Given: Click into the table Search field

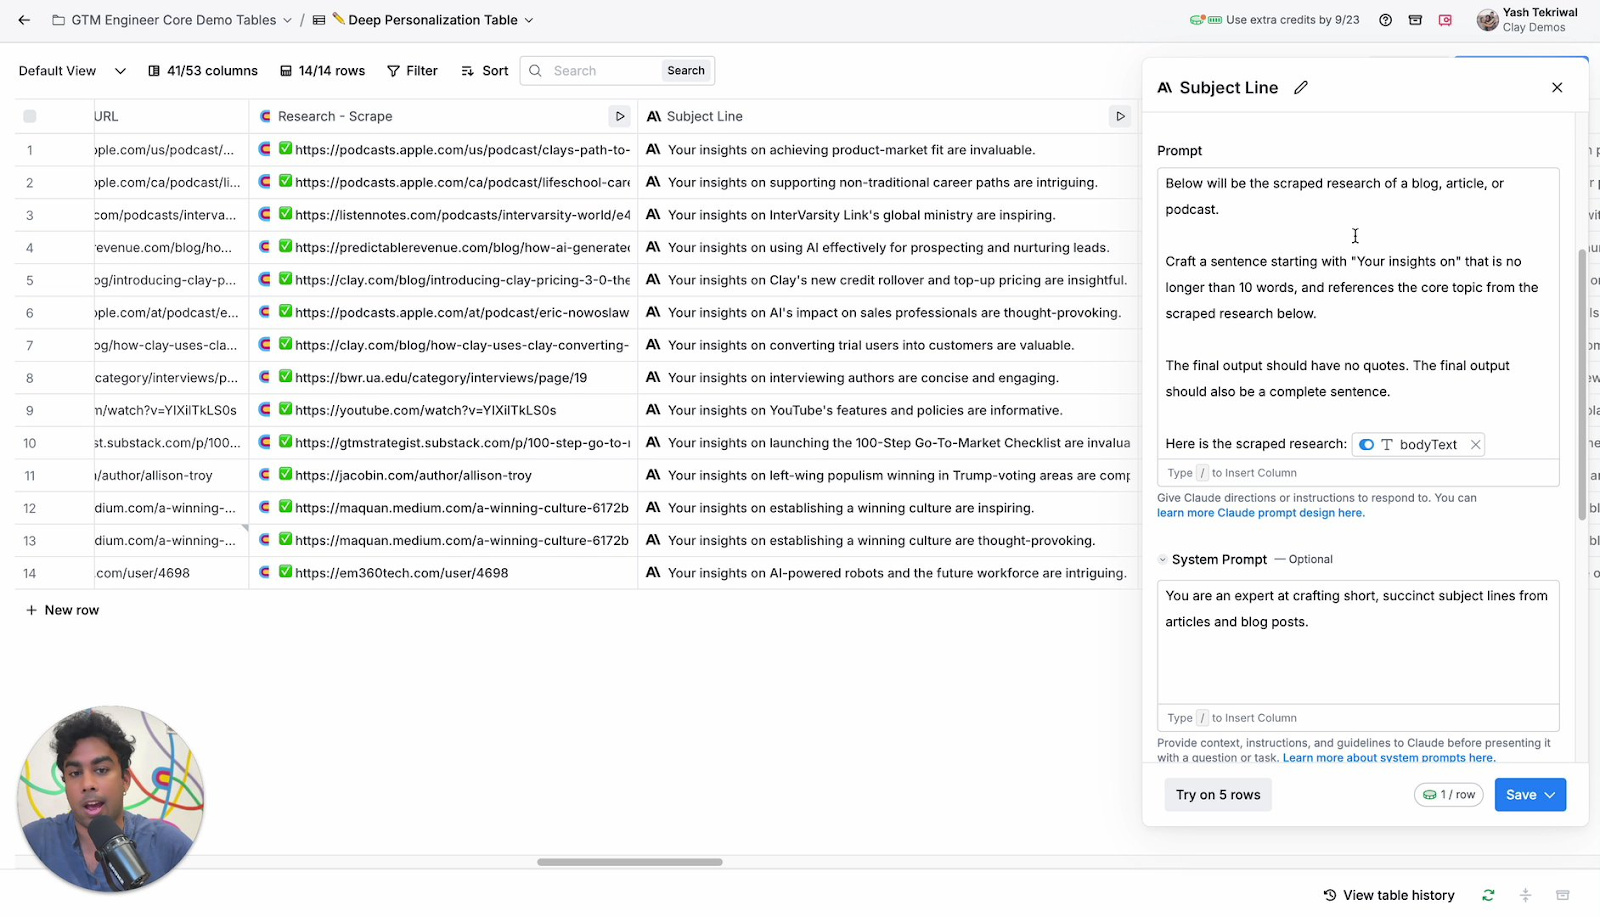Looking at the screenshot, I should pyautogui.click(x=603, y=71).
